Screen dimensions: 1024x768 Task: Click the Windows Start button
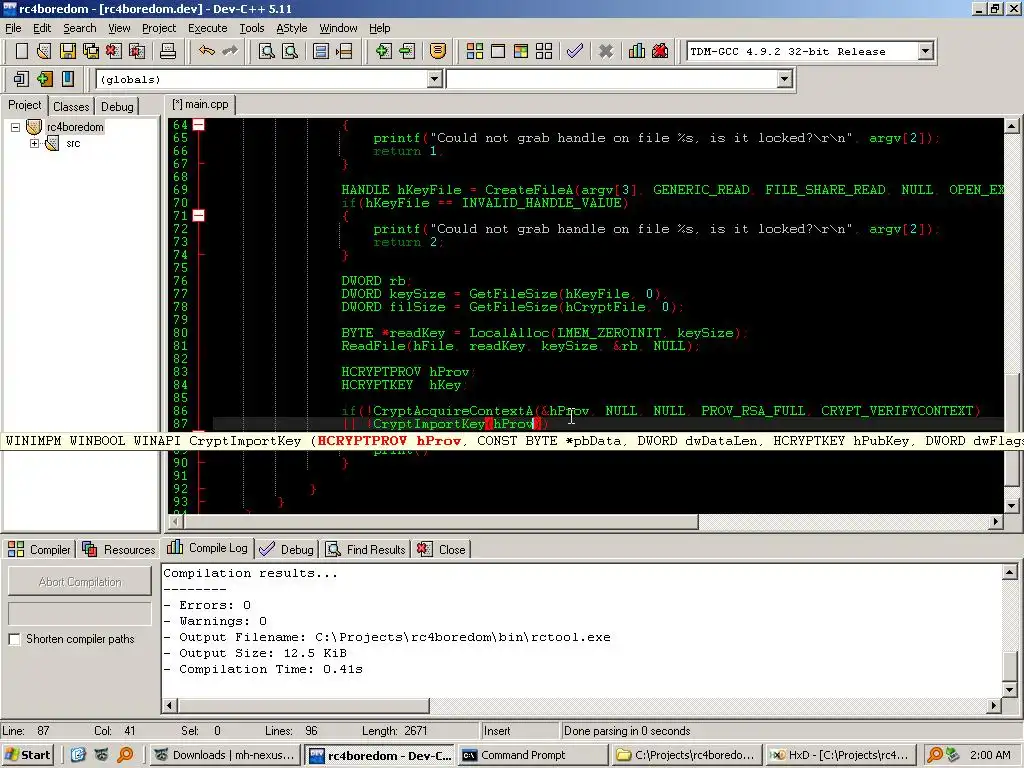pyautogui.click(x=28, y=755)
